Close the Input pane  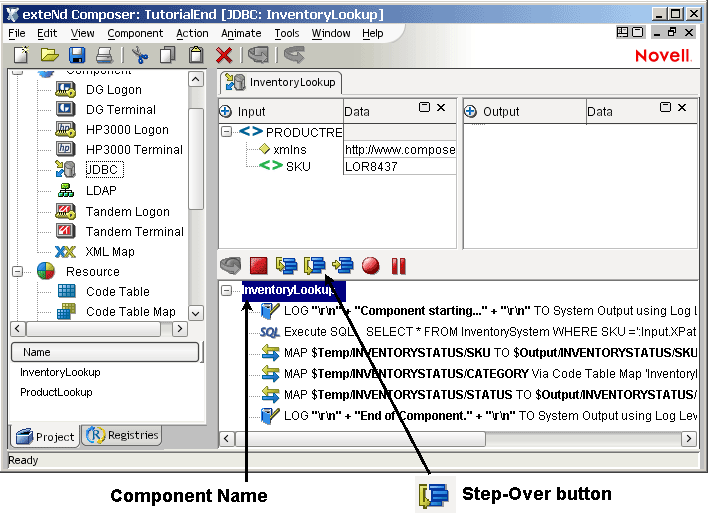[x=441, y=107]
